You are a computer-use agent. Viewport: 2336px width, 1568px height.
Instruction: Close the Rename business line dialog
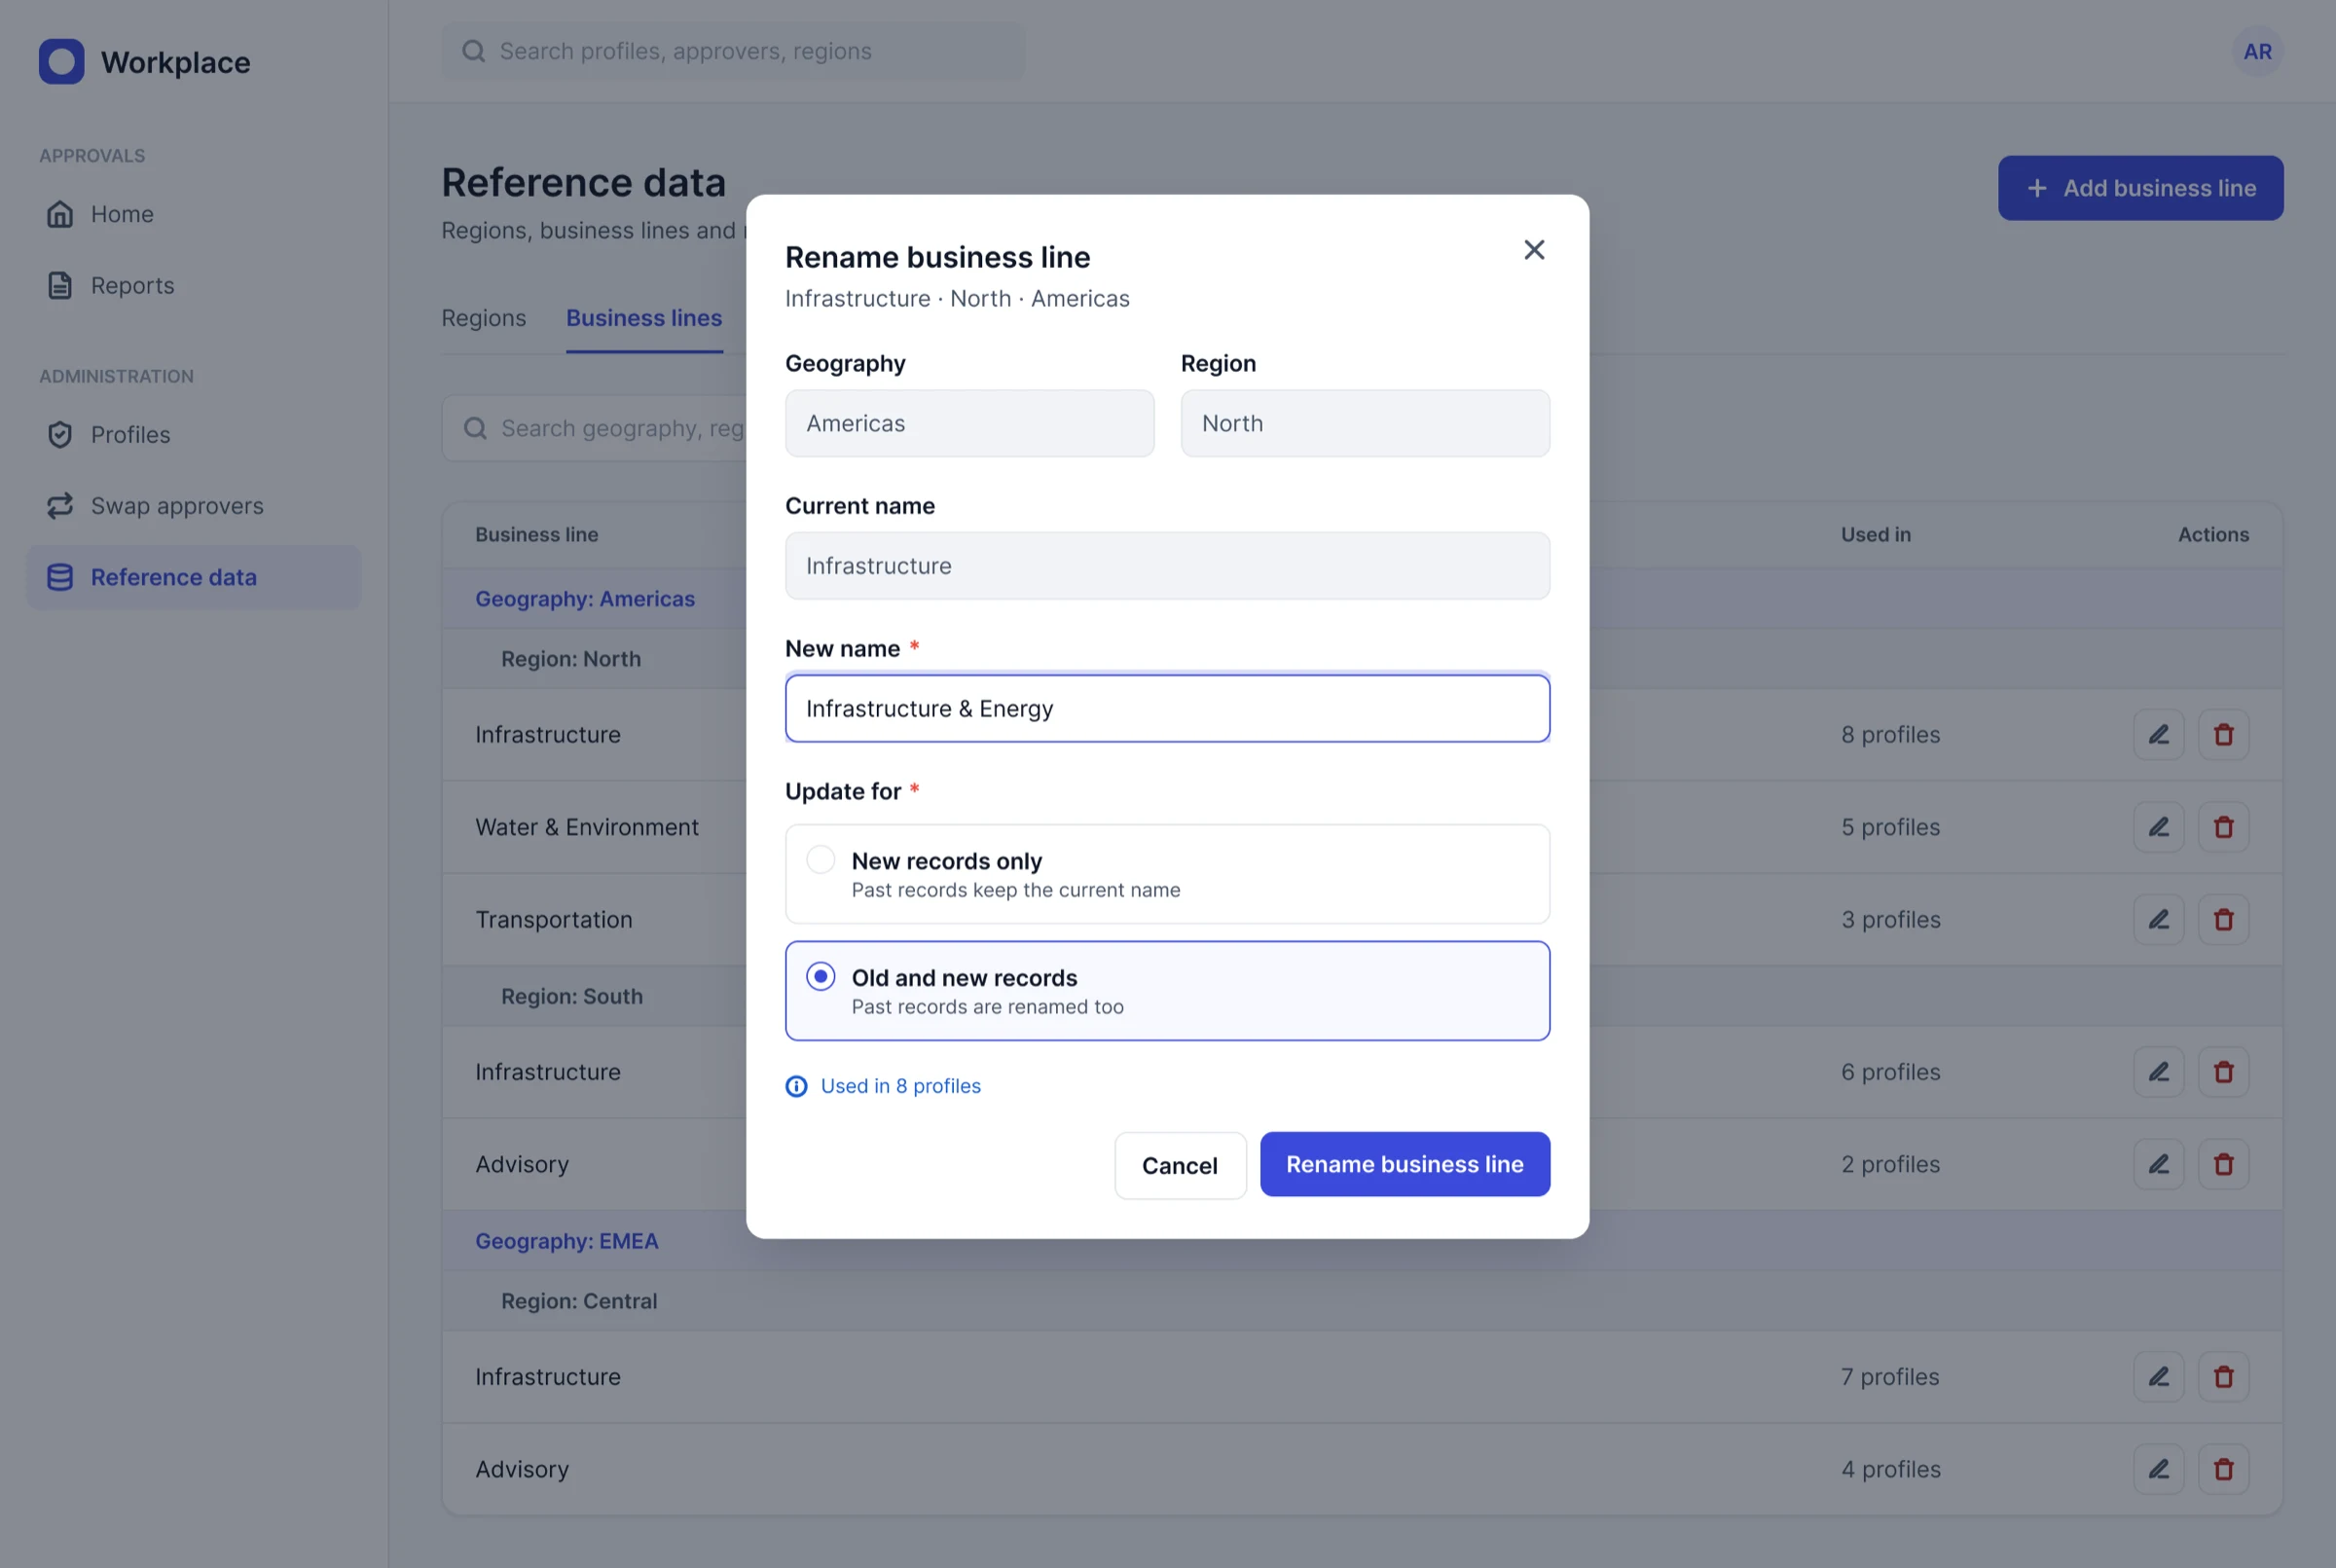[1534, 250]
